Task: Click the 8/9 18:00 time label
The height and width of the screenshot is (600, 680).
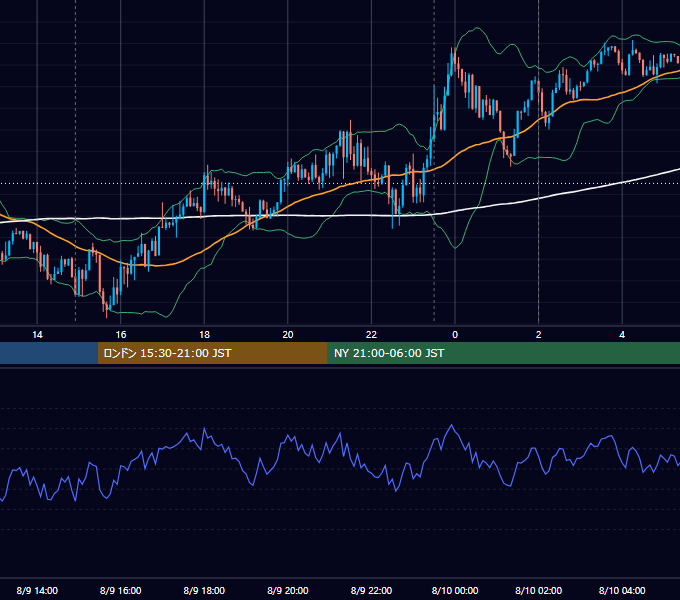Action: (204, 590)
